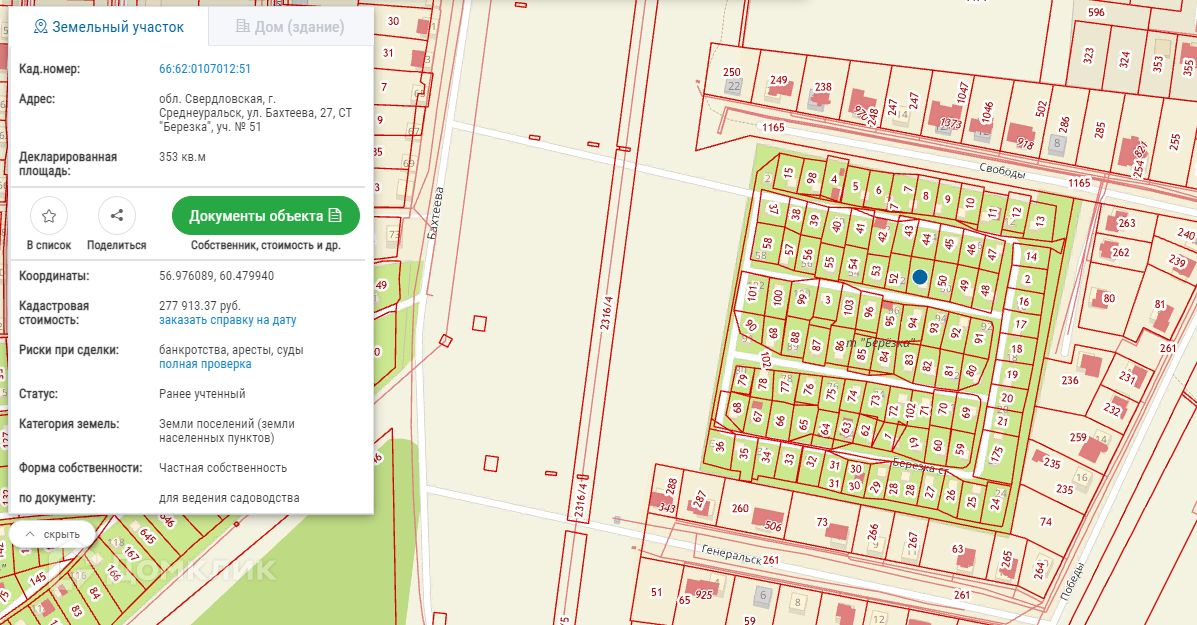1197x625 pixels.
Task: Click parcel 250 on the map
Action: (x=731, y=72)
